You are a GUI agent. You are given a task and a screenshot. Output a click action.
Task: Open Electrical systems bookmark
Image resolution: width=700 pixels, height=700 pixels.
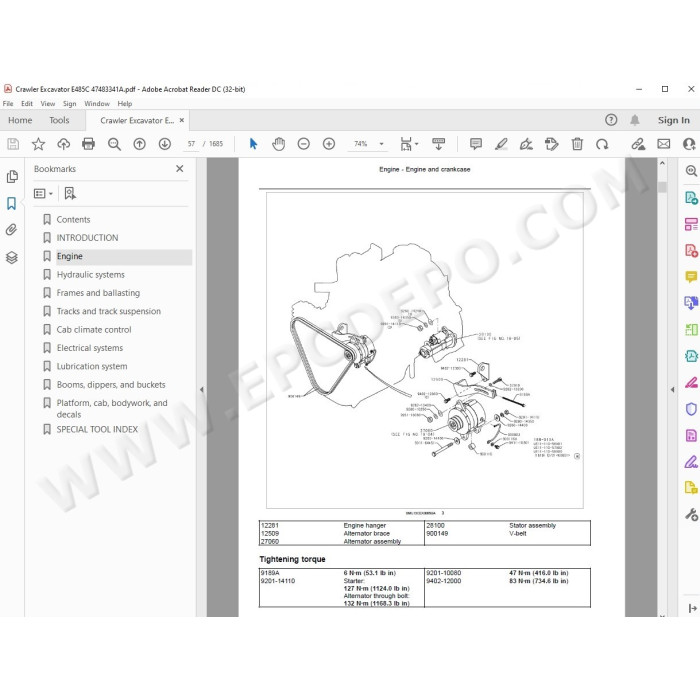pos(90,348)
